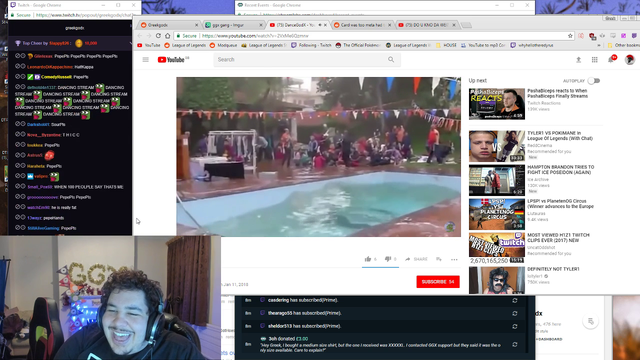Switch to the ggx gang - Imgur tab
This screenshot has width=640, height=360.
233,25
